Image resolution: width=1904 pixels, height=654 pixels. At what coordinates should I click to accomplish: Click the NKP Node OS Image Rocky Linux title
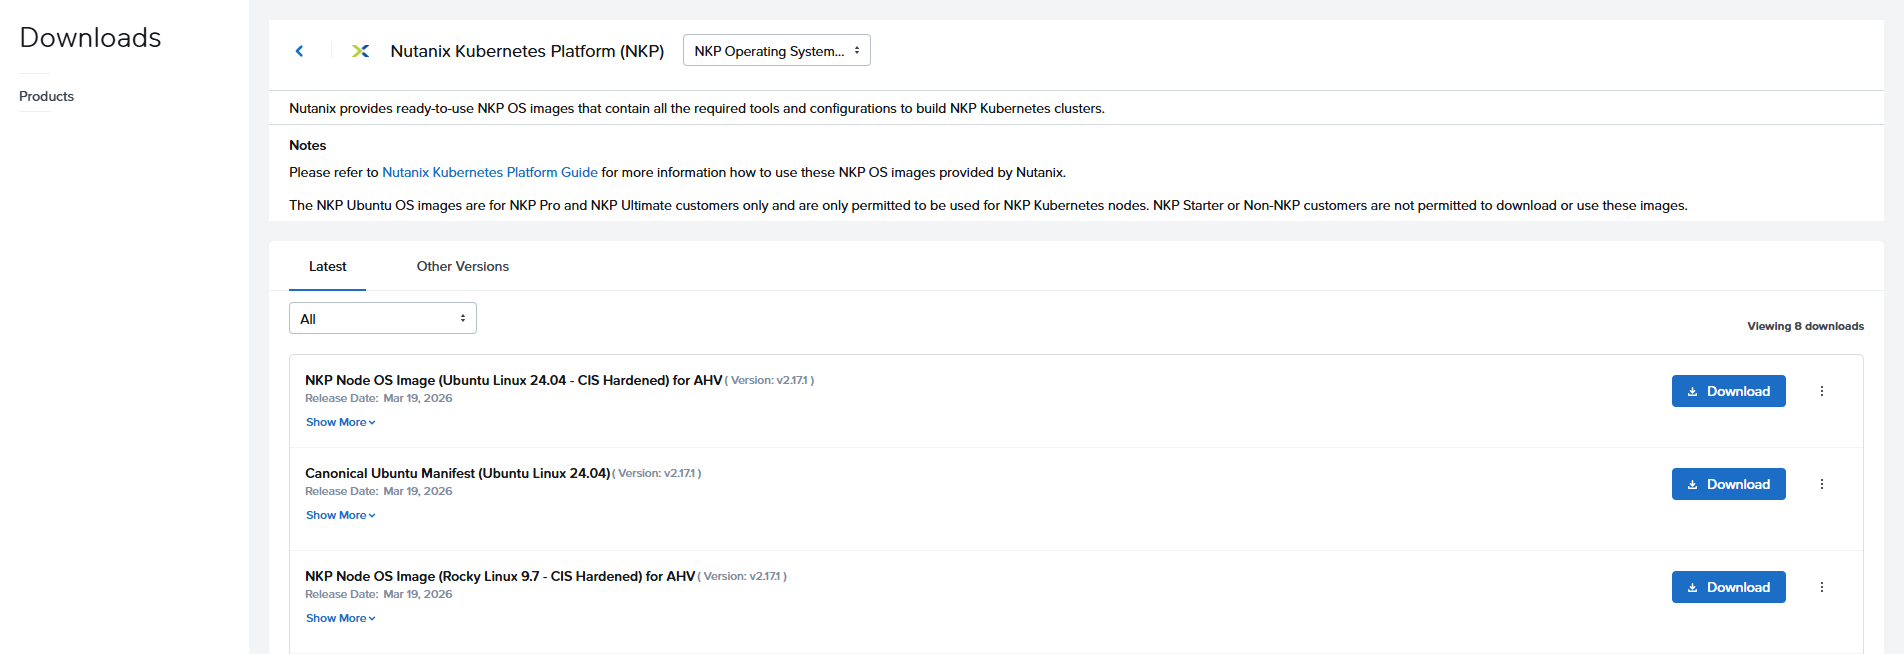click(x=500, y=576)
